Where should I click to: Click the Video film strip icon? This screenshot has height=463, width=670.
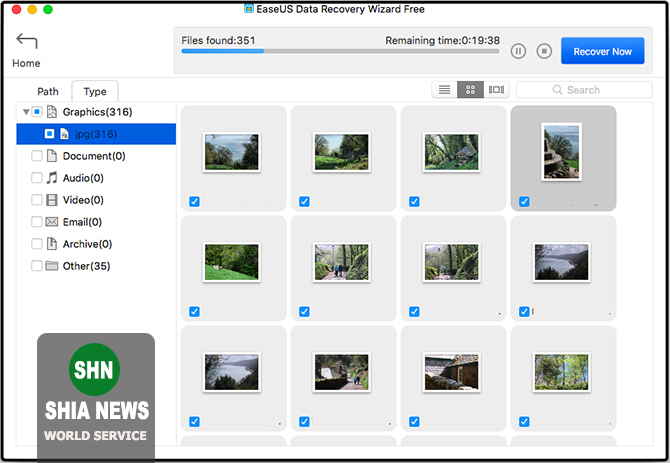[x=52, y=200]
